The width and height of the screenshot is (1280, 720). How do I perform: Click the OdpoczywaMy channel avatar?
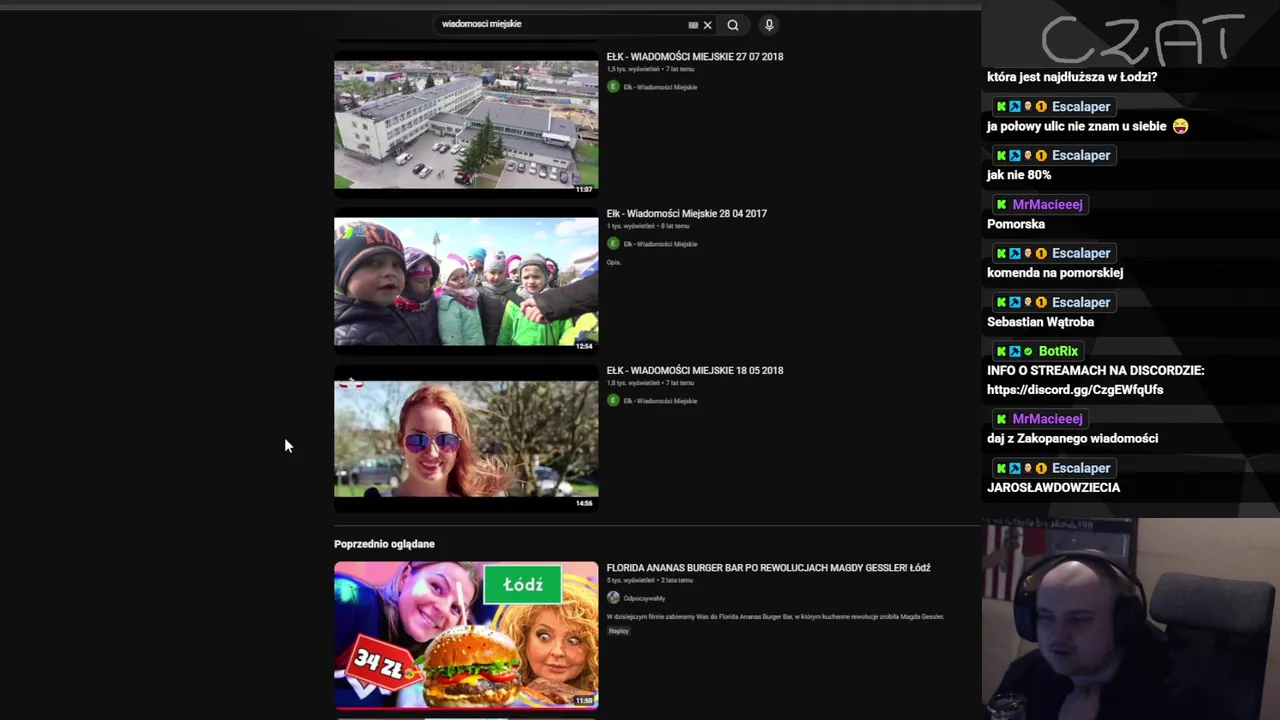pos(613,598)
